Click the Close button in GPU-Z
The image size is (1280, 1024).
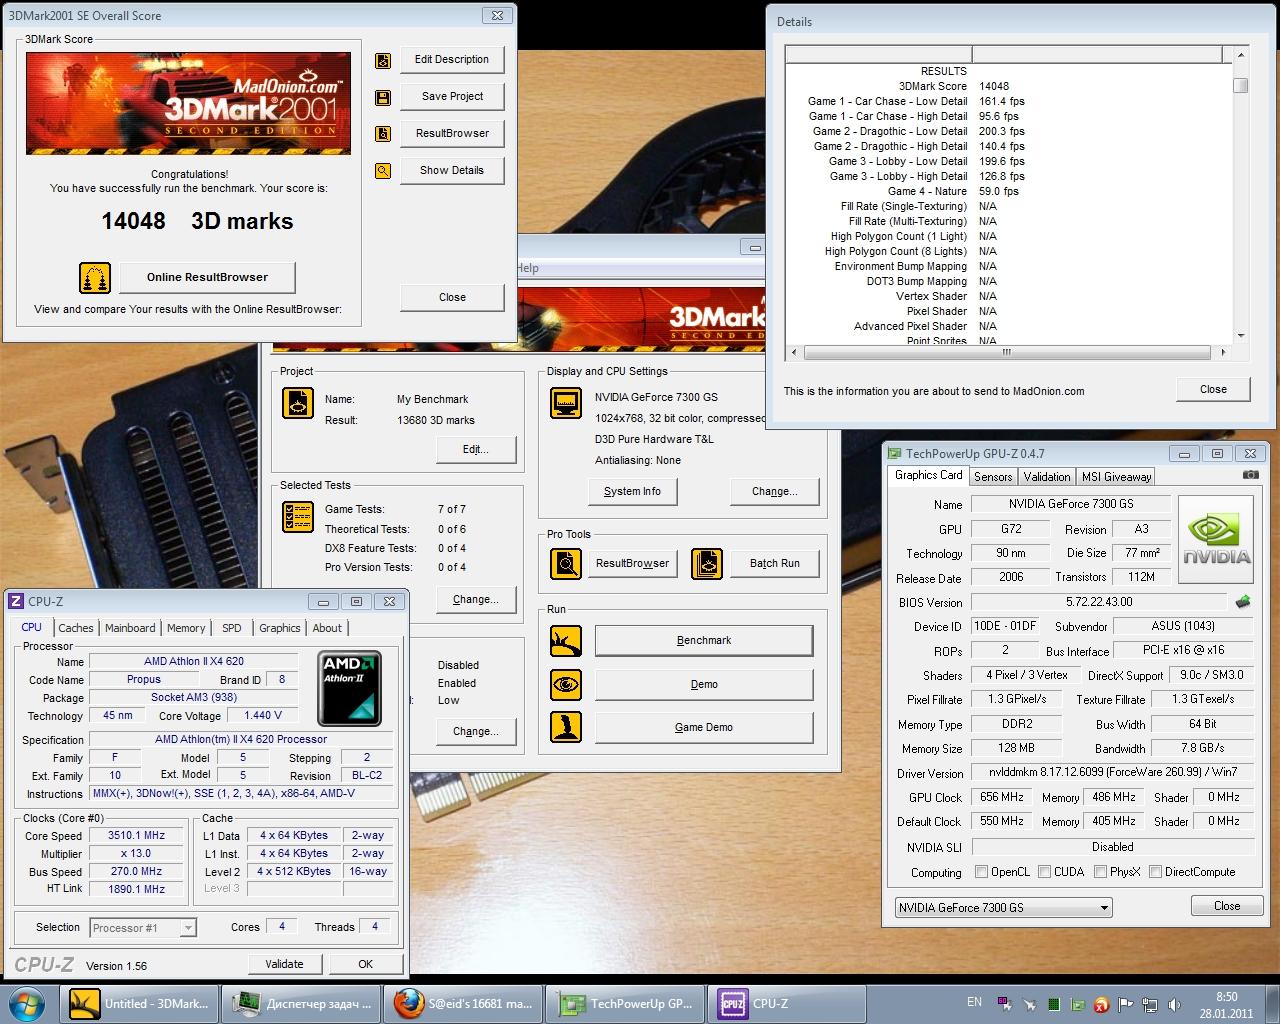point(1227,906)
